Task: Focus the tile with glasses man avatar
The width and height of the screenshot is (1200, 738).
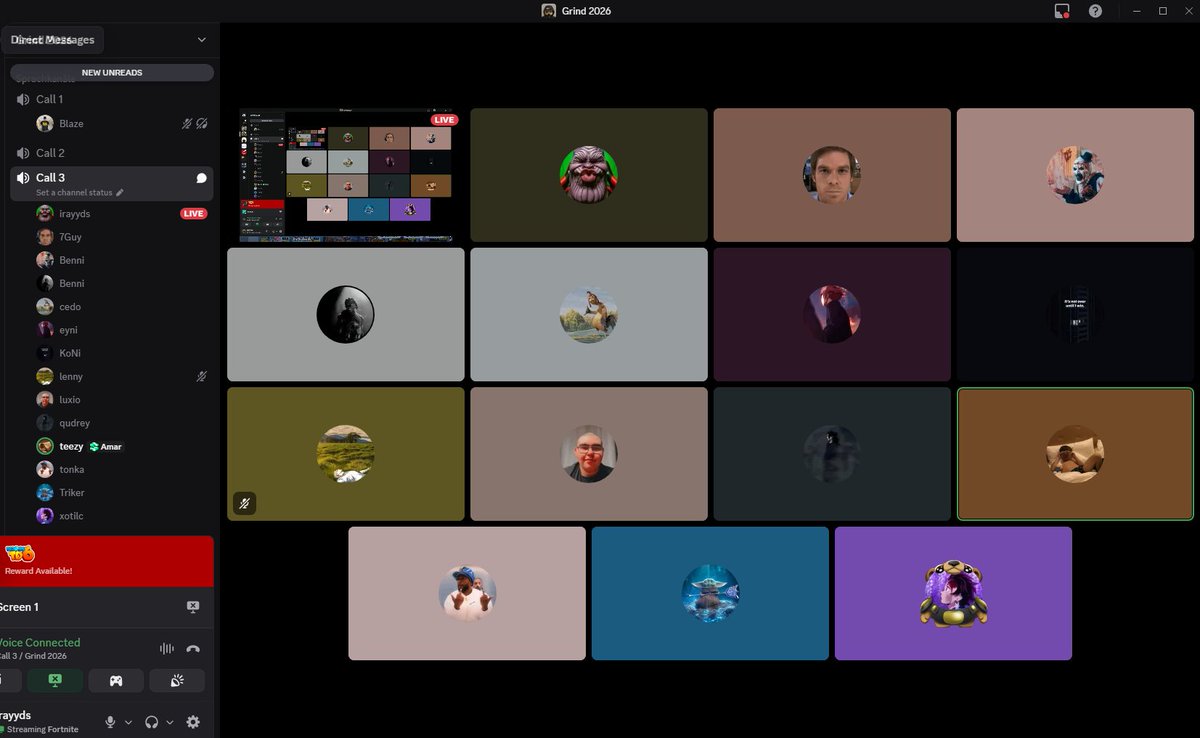Action: 589,454
